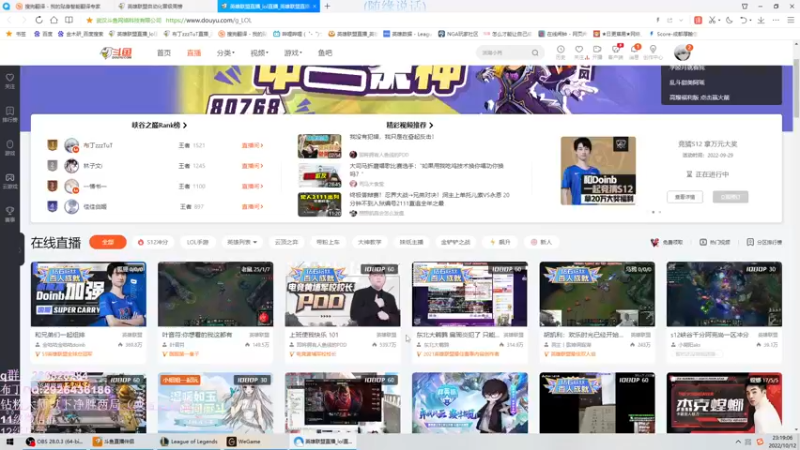Open the 关注 heart icon in header

click(x=579, y=52)
